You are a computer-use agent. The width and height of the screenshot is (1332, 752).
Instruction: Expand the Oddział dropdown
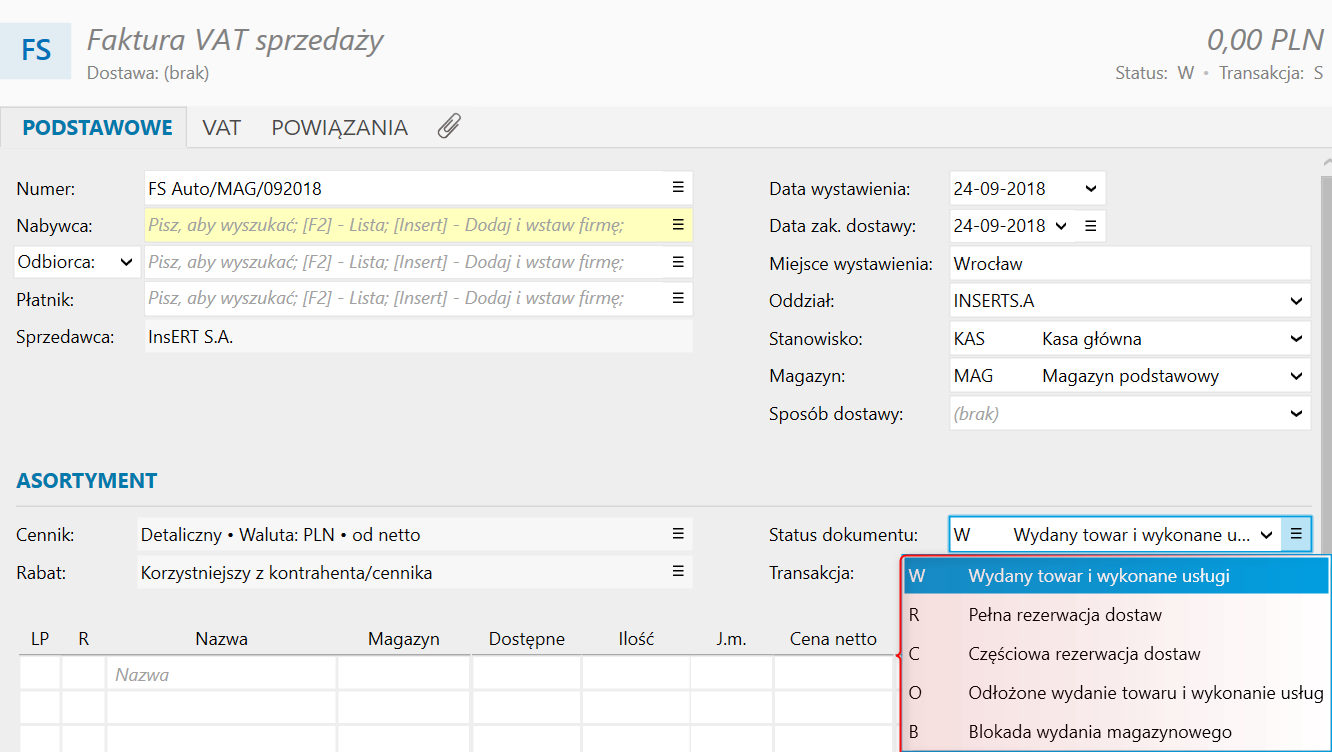(1297, 300)
